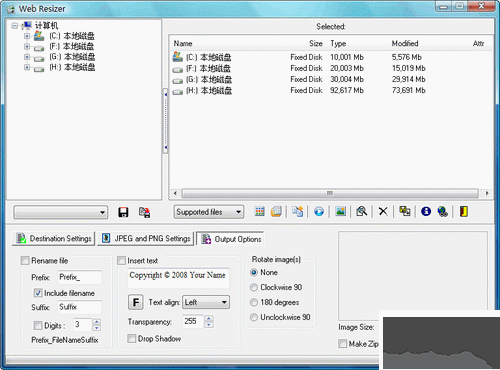Click the F font button
The height and width of the screenshot is (370, 500).
point(136,302)
